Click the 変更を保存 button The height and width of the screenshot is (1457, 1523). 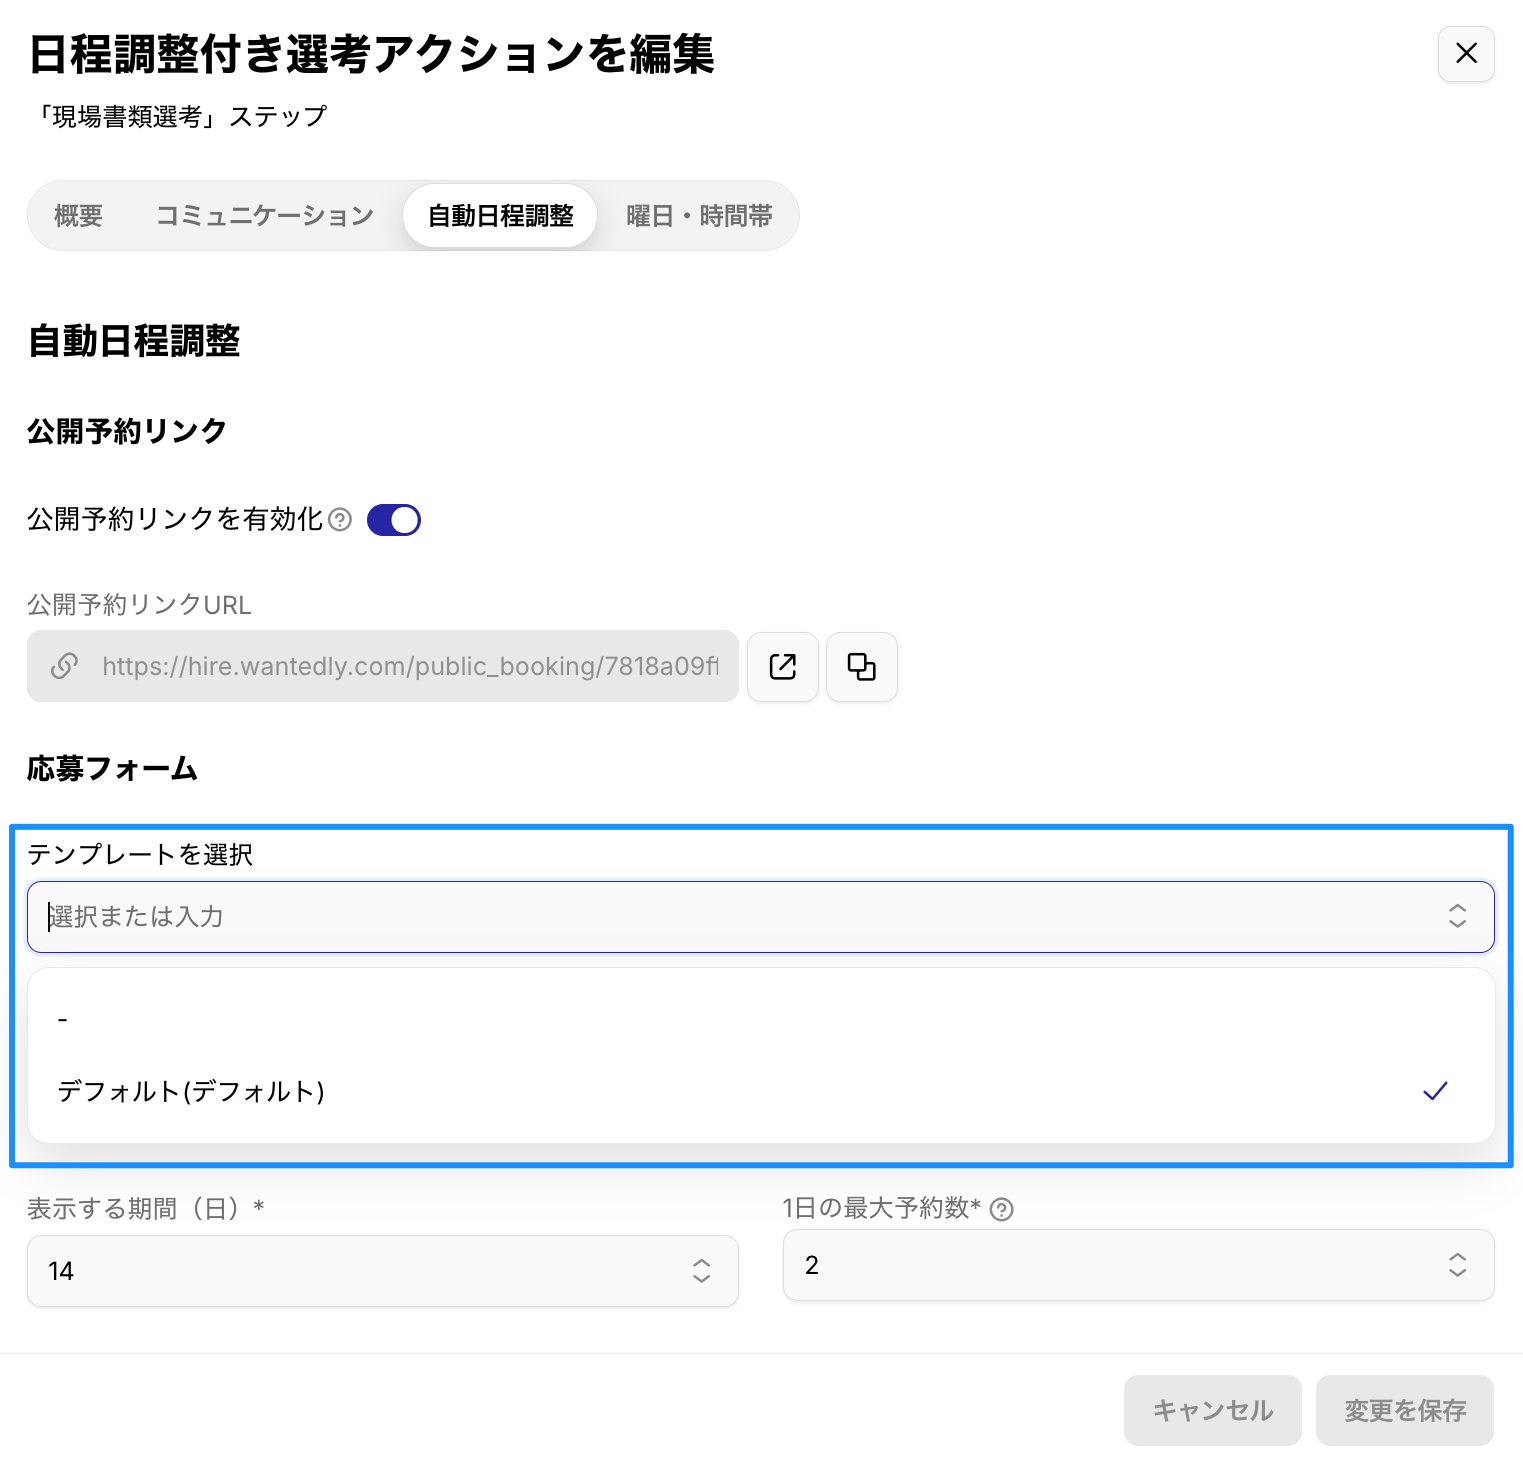1404,1410
